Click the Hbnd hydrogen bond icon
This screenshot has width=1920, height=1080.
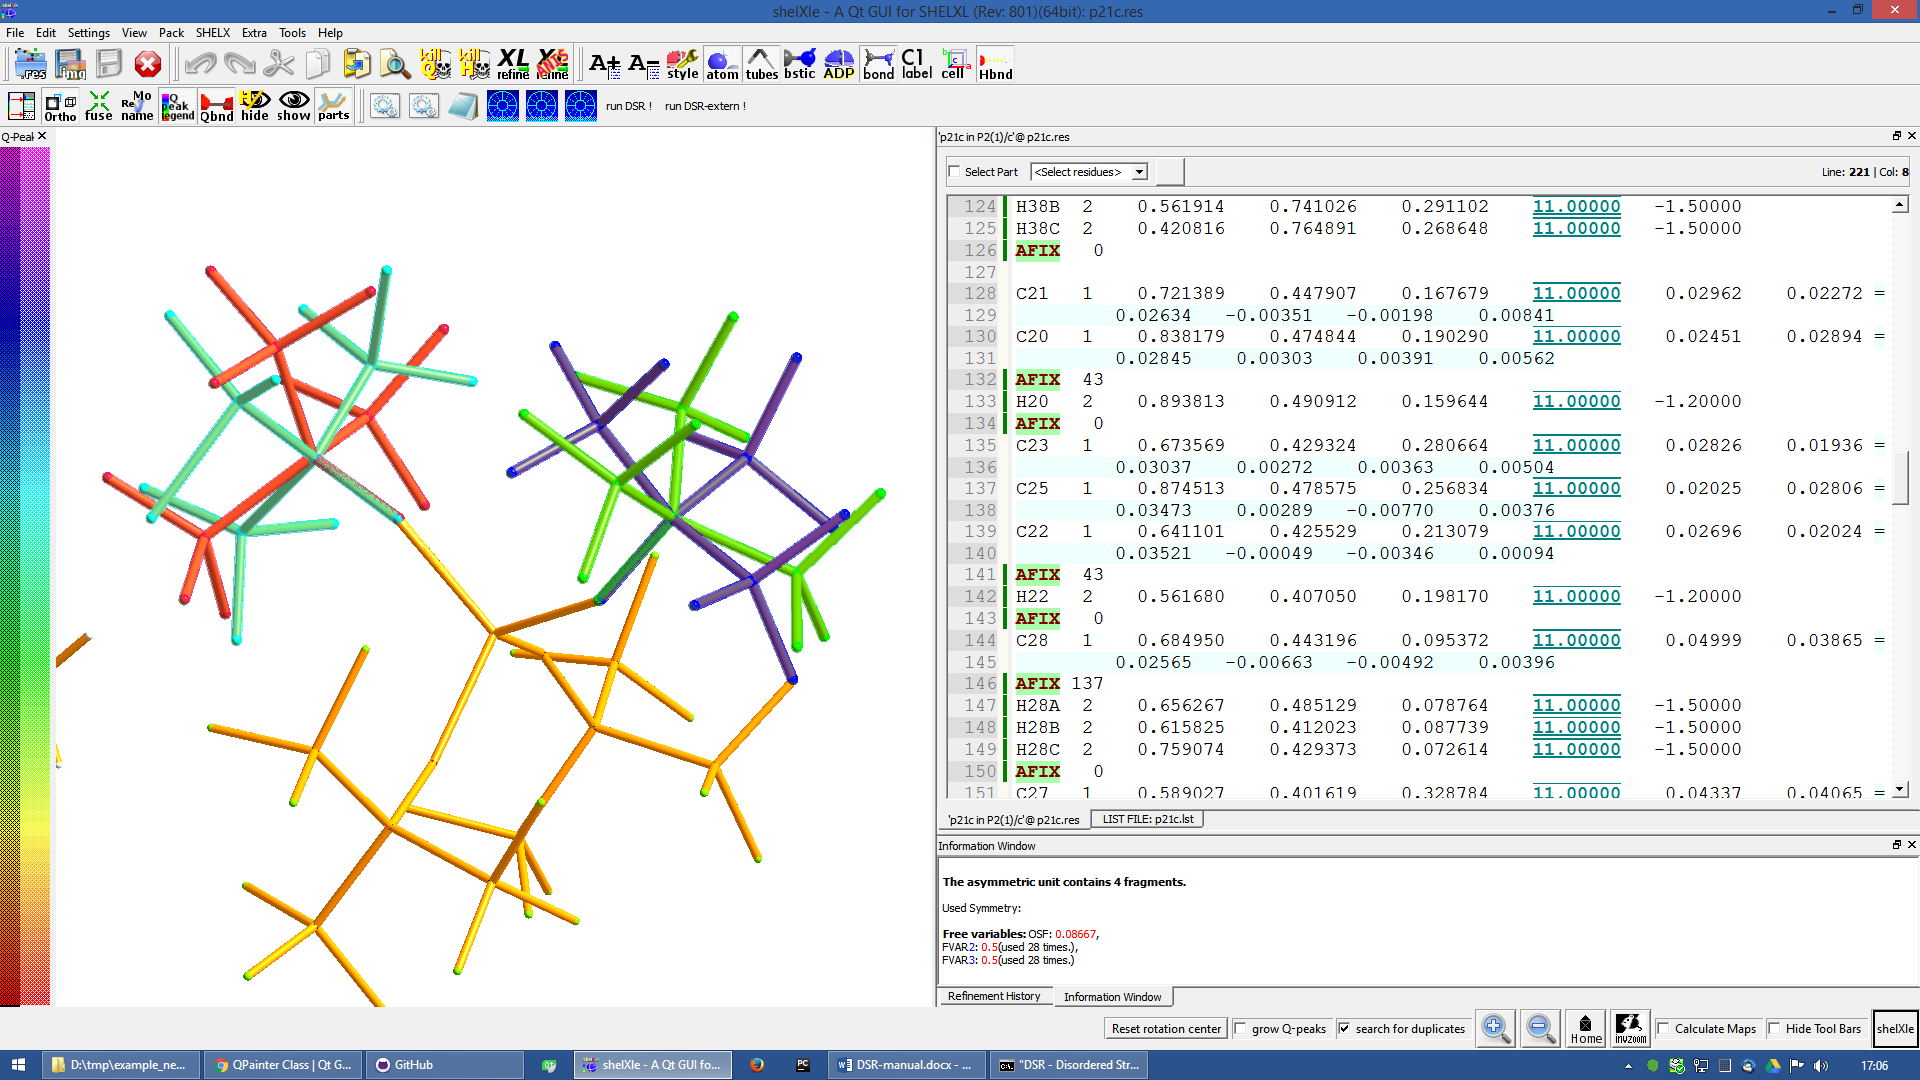[995, 64]
